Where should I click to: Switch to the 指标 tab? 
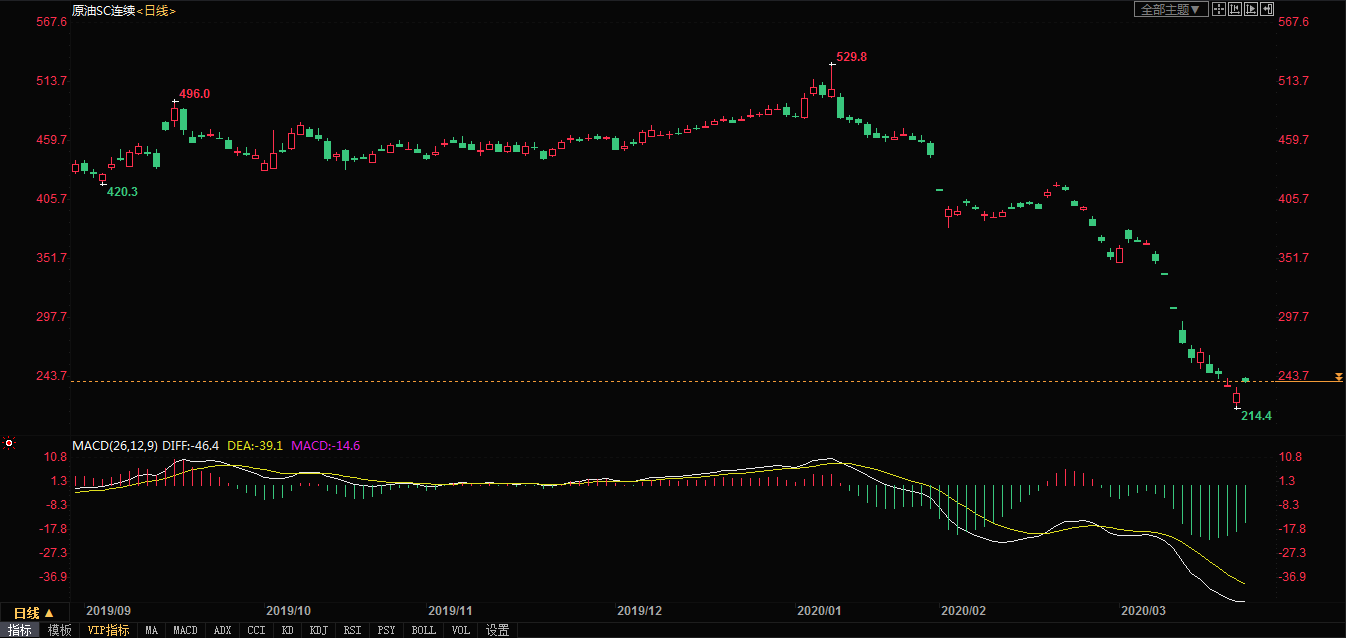pos(20,630)
